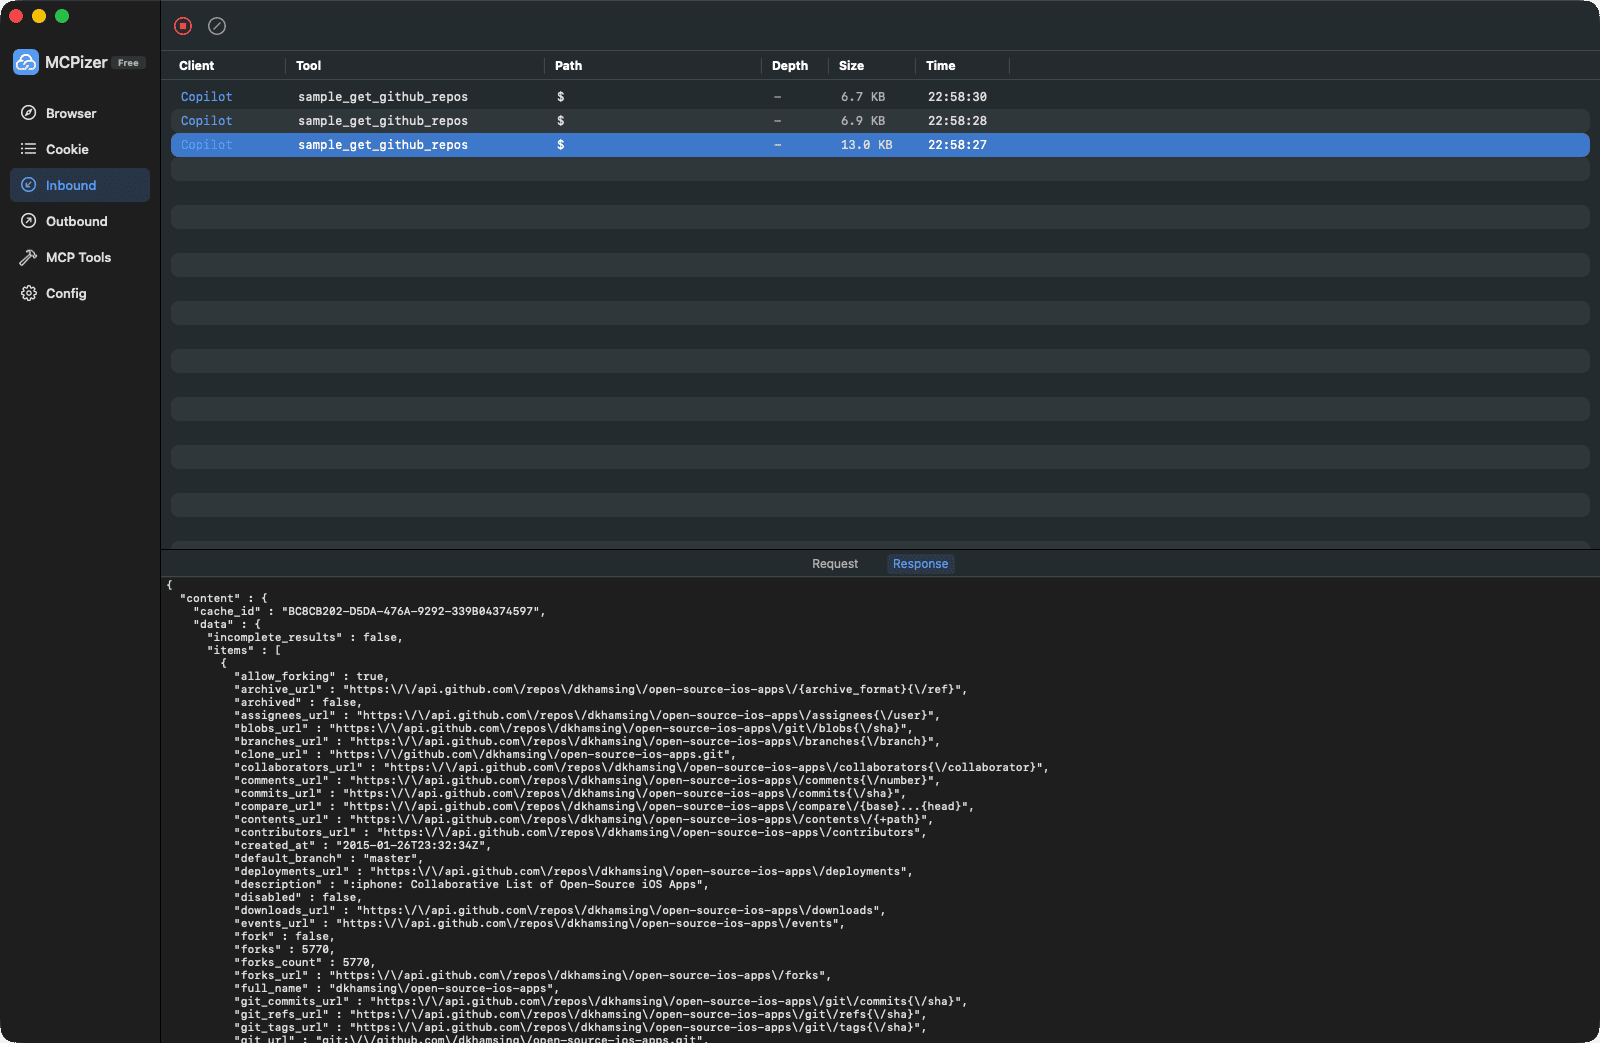The width and height of the screenshot is (1600, 1043).
Task: Click the Browser compass icon in sidebar
Action: tap(29, 113)
